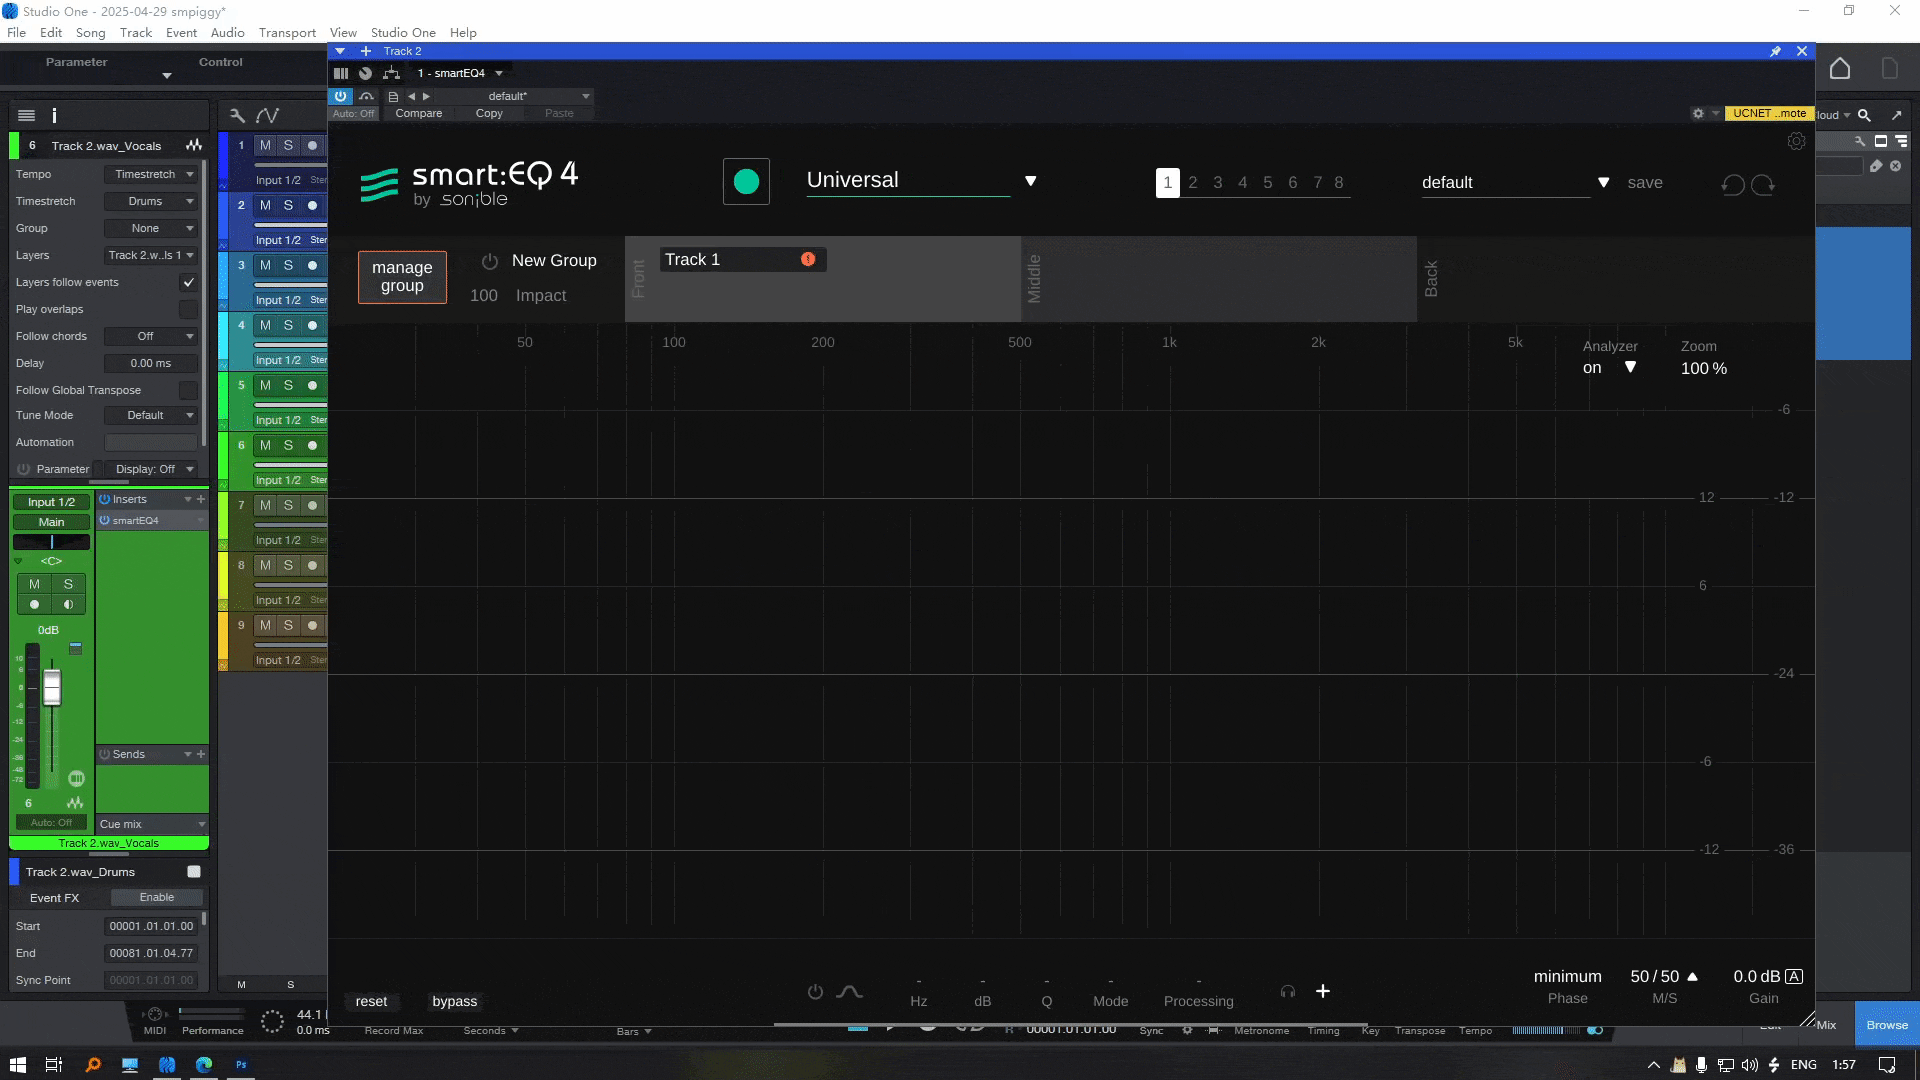Image resolution: width=1920 pixels, height=1080 pixels.
Task: Open Group None dropdown
Action: 151,228
